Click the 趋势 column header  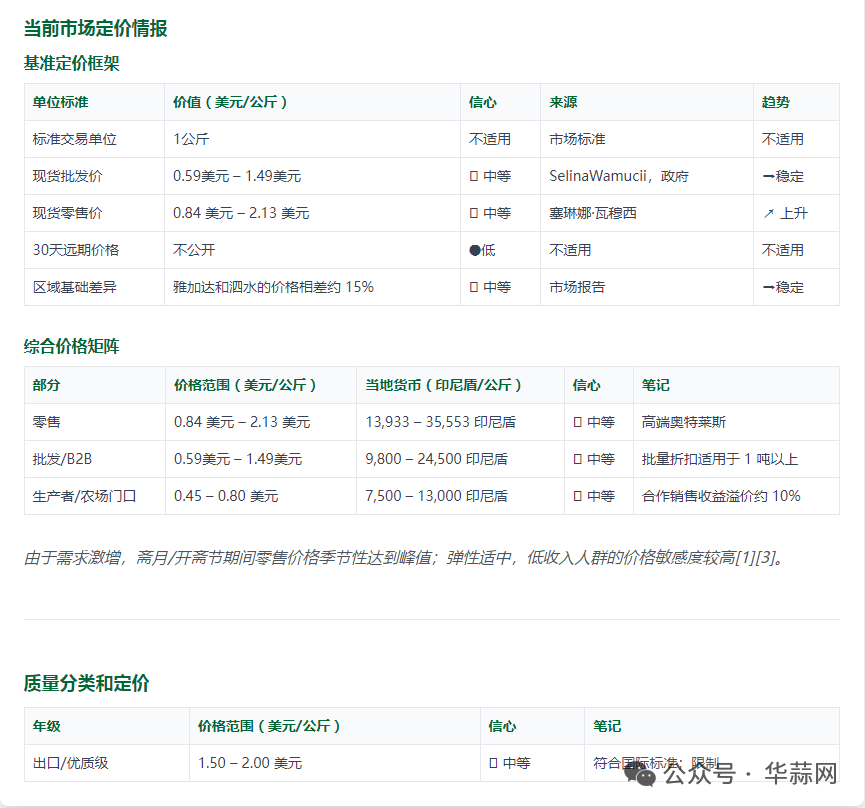point(776,102)
